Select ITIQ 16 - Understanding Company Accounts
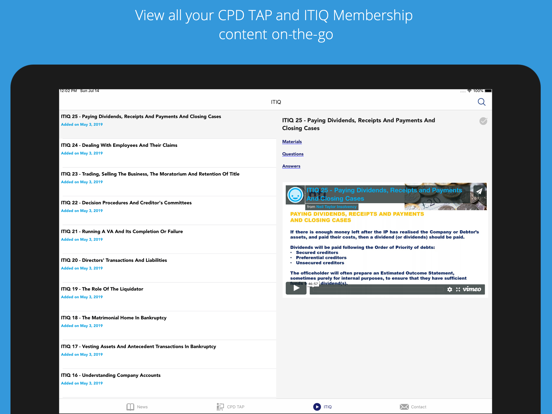 click(x=168, y=383)
